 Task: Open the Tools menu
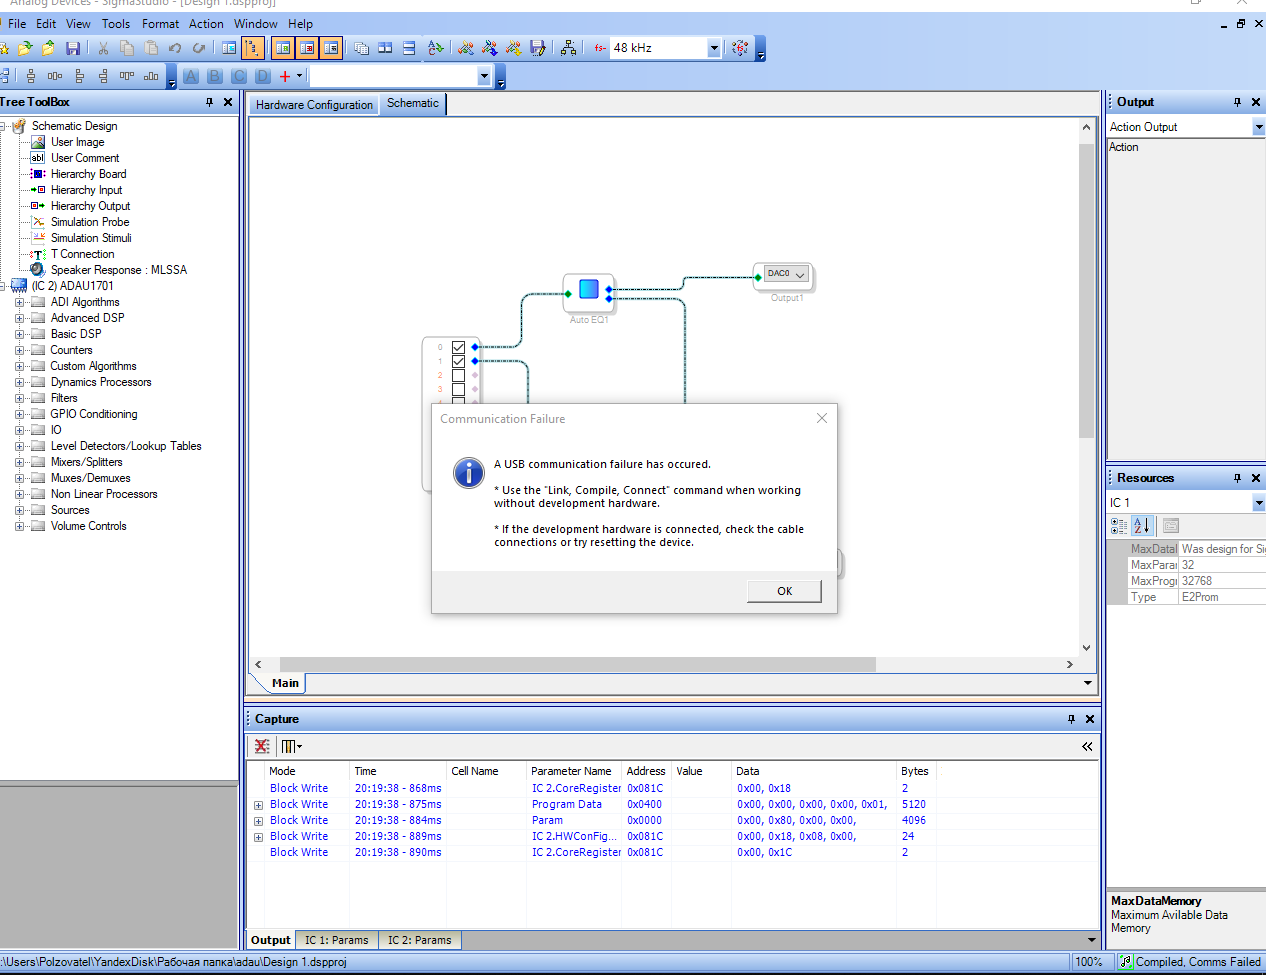point(116,24)
